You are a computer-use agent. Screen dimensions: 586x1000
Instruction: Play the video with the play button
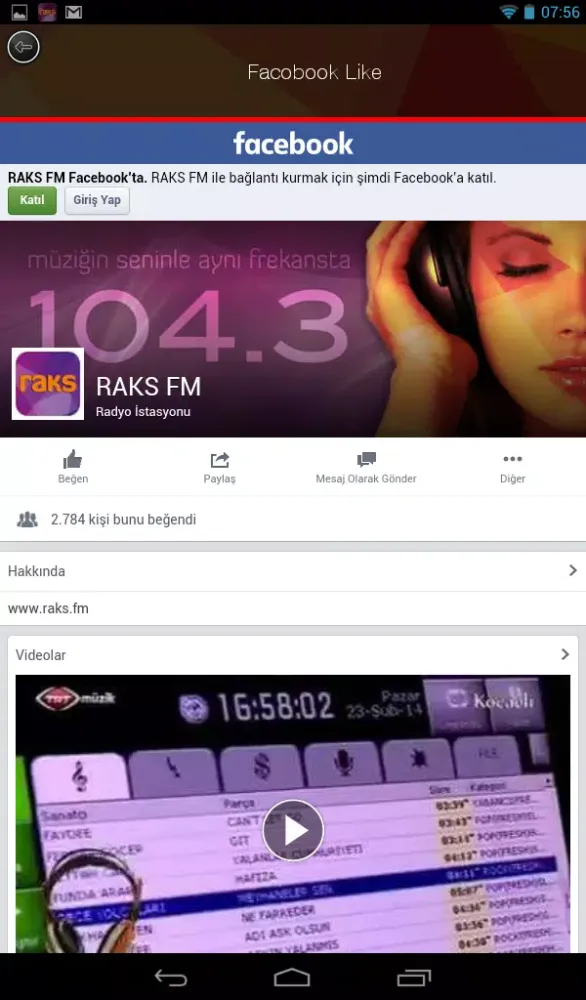tap(293, 830)
